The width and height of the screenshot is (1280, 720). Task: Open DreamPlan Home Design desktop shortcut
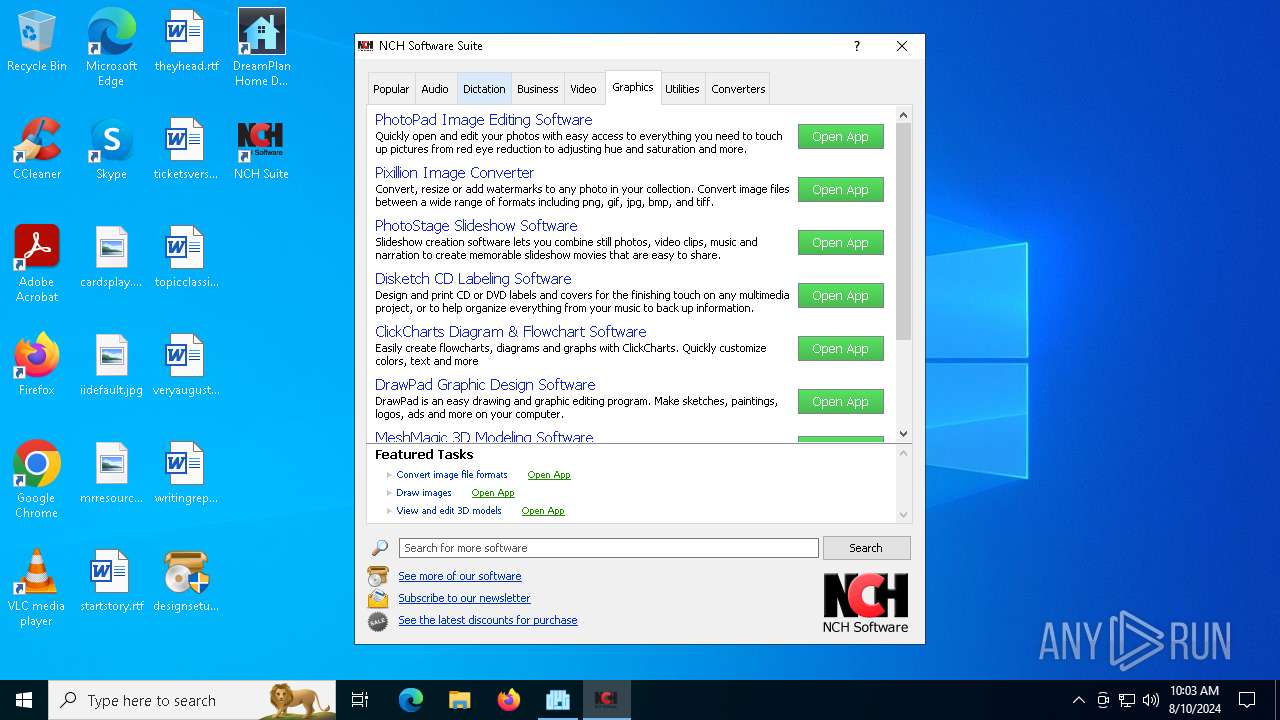261,47
